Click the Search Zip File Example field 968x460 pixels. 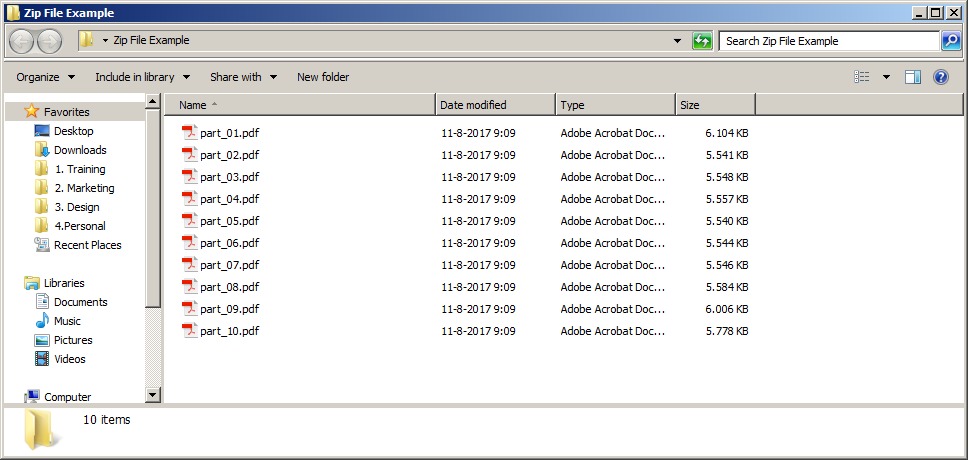[x=829, y=41]
